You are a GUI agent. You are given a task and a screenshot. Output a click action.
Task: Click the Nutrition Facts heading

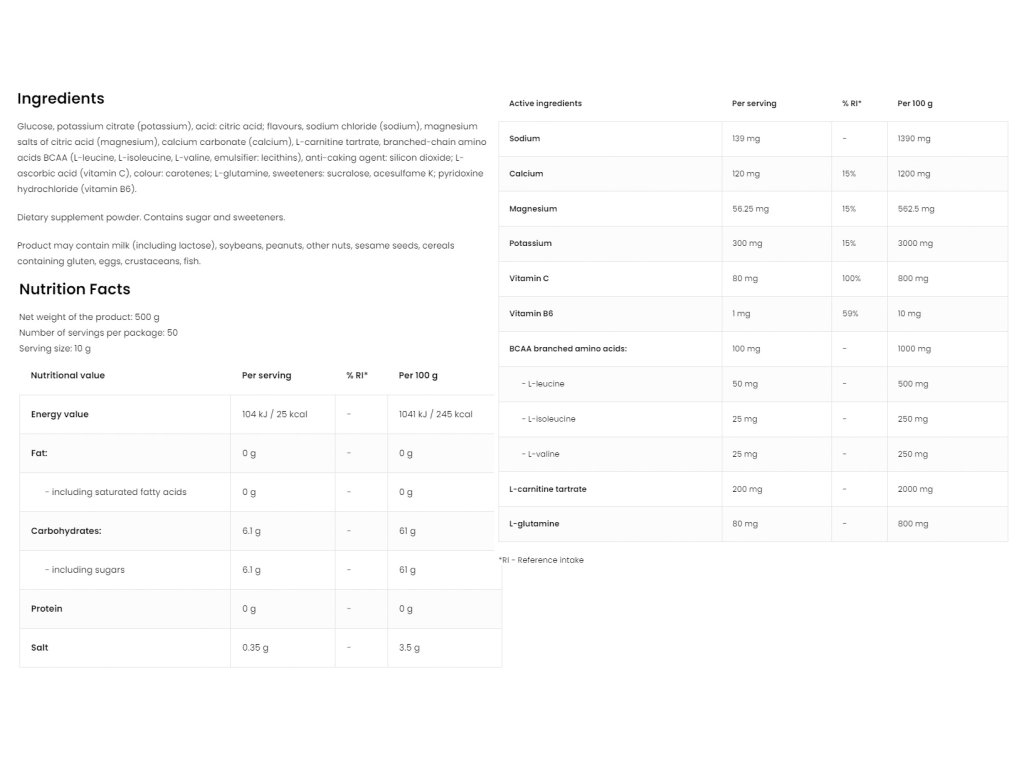click(75, 289)
